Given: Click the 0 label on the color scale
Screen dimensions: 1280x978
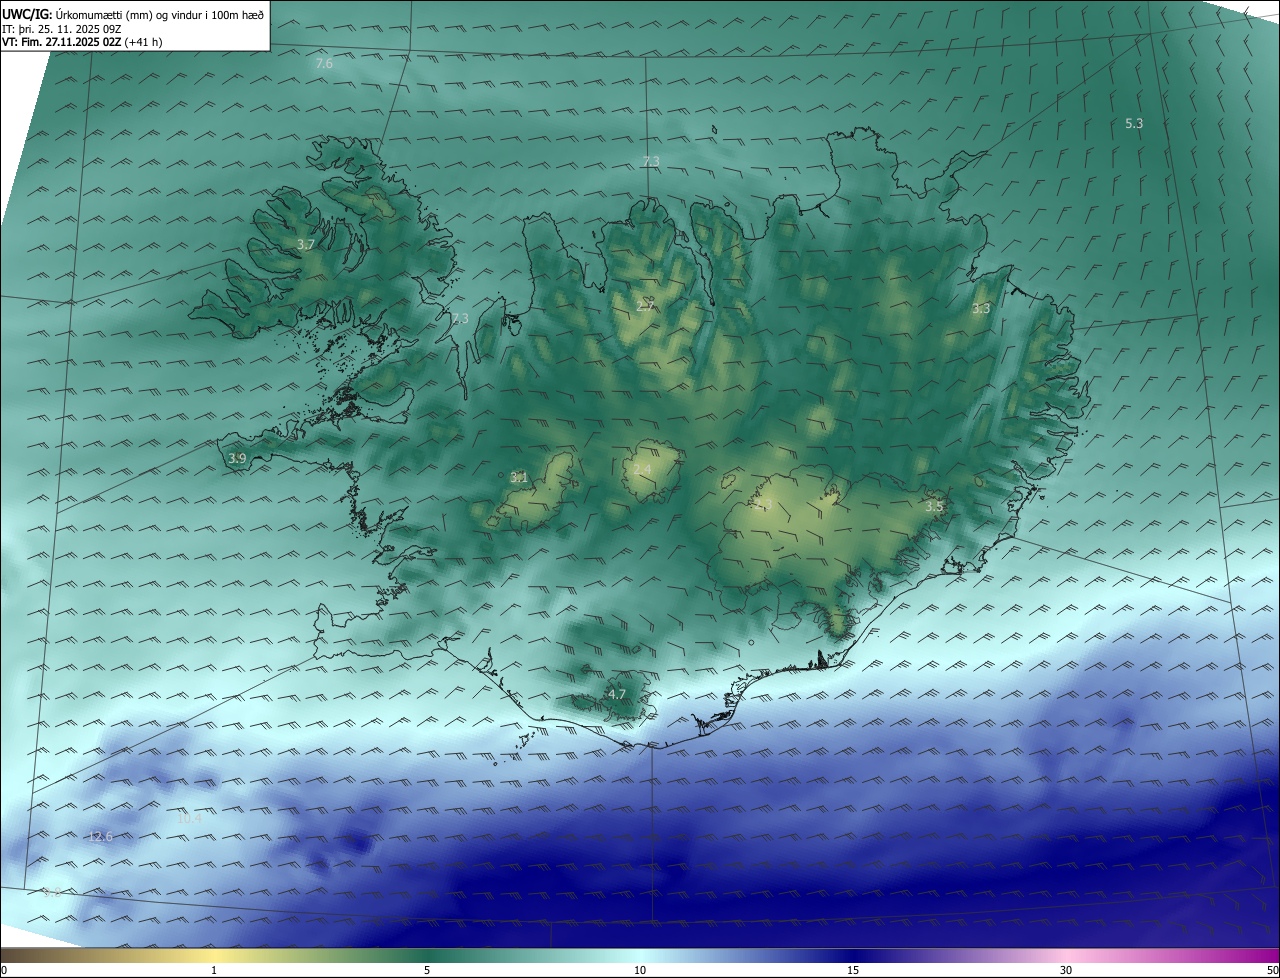Looking at the screenshot, I should pyautogui.click(x=4, y=970).
